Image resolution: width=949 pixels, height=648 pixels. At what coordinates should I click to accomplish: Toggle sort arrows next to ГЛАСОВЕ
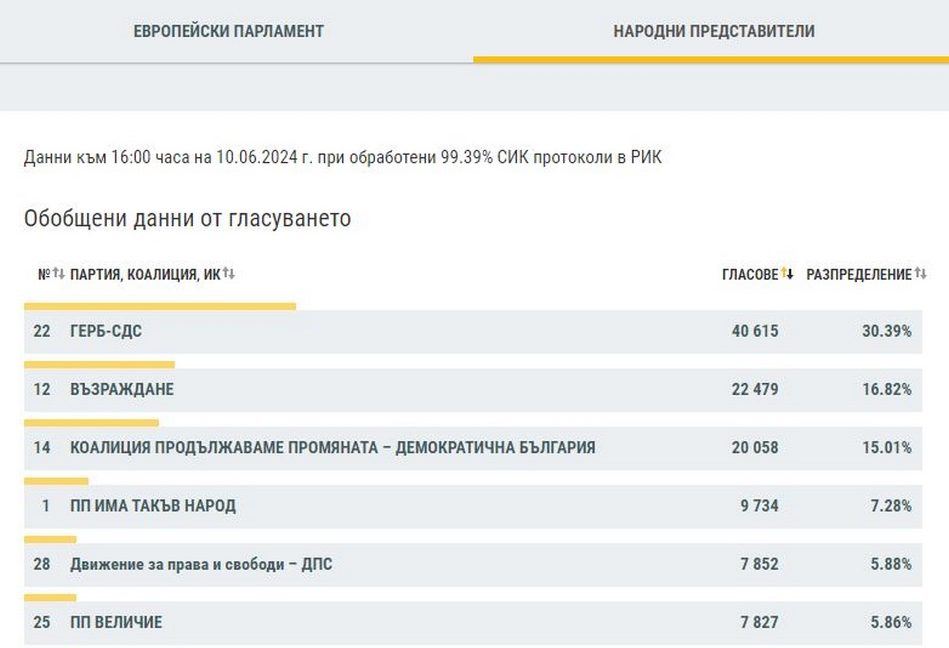click(788, 274)
